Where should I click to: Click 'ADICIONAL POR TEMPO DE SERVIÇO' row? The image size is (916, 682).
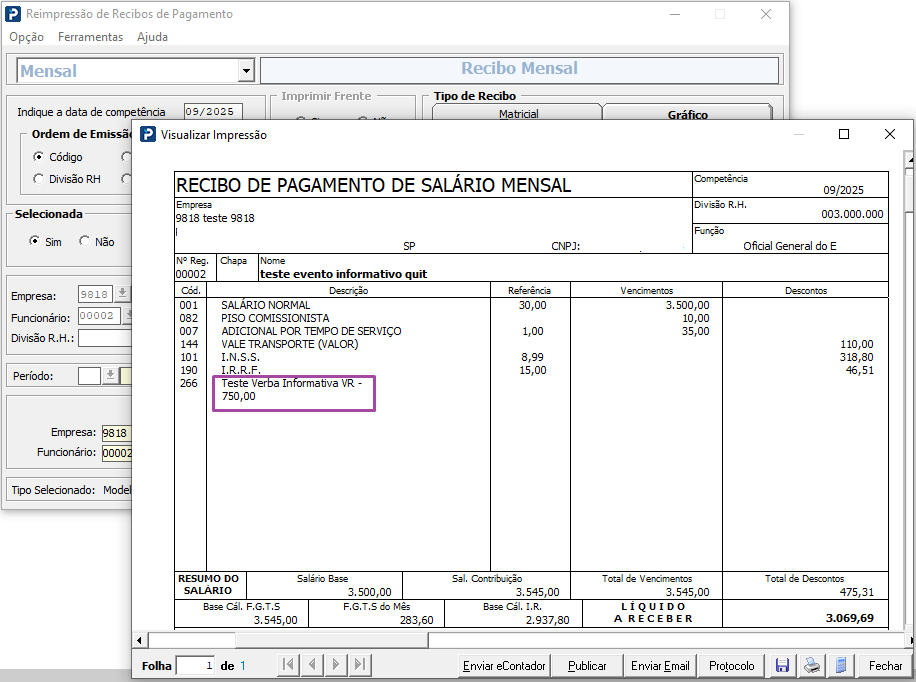pos(311,331)
